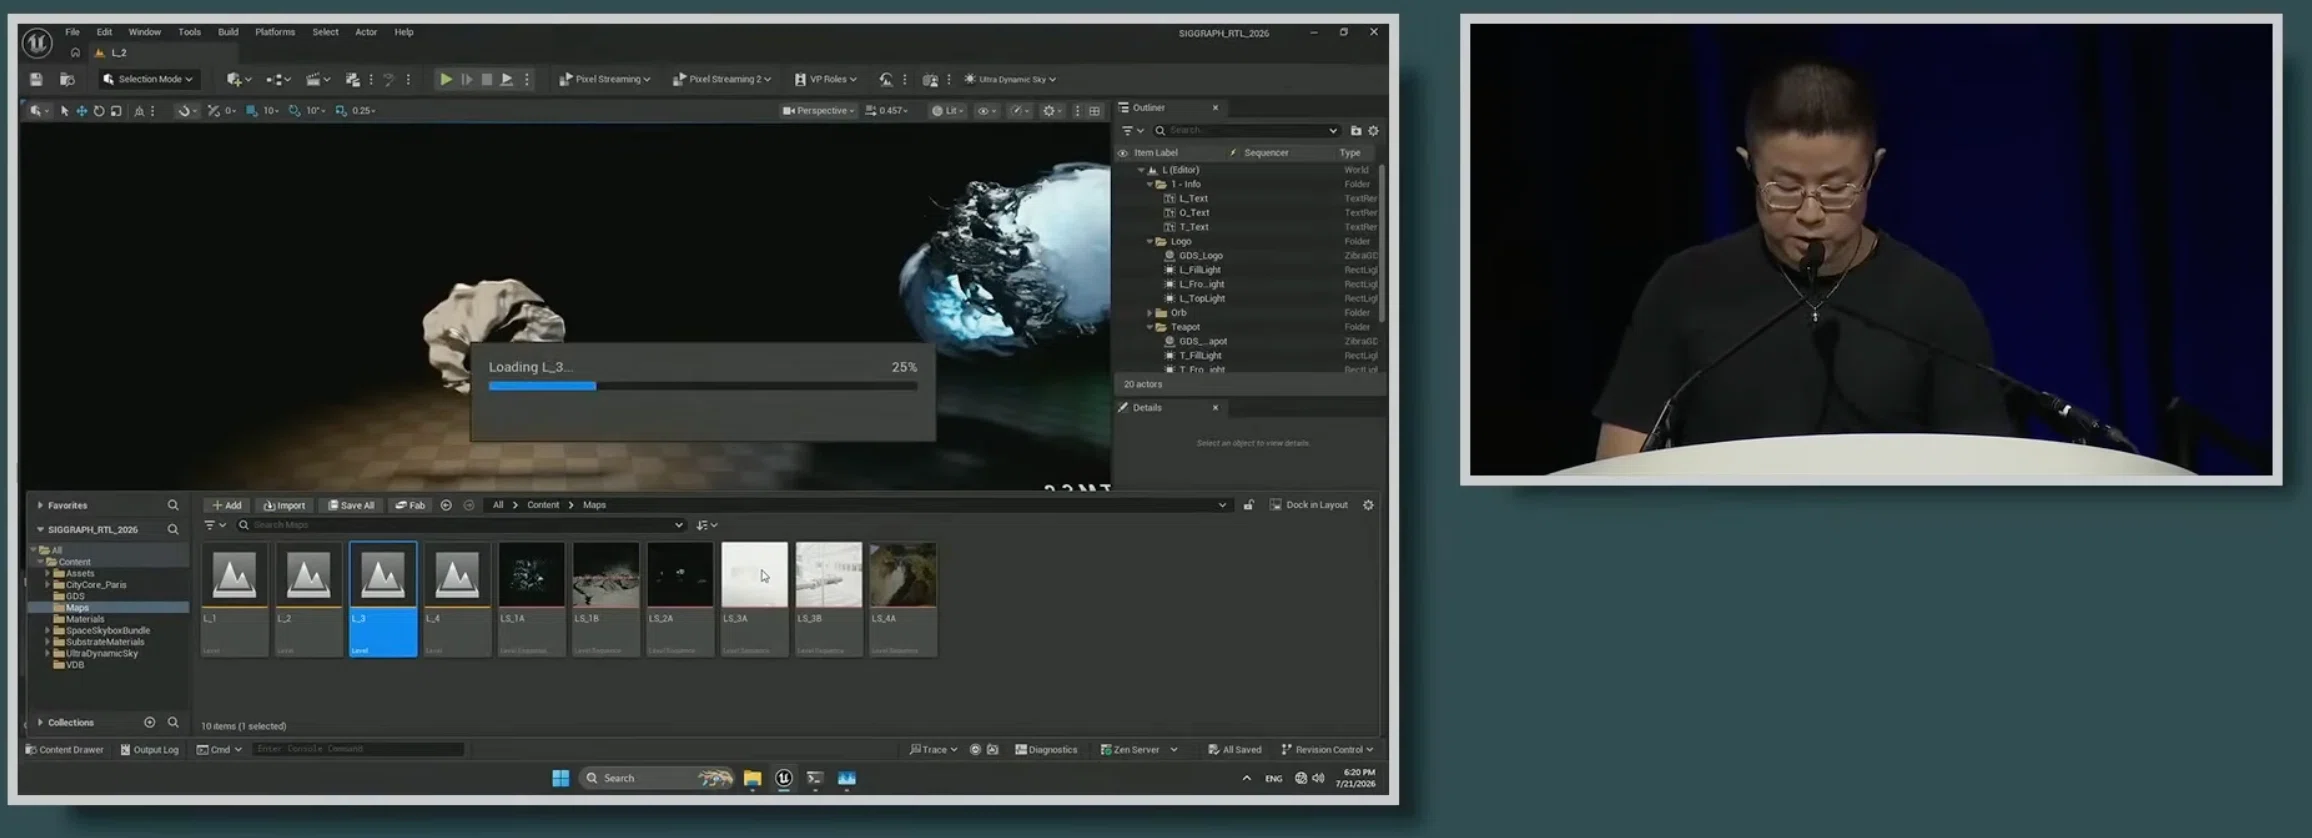Open the Window menu
2312x838 pixels.
click(x=144, y=32)
